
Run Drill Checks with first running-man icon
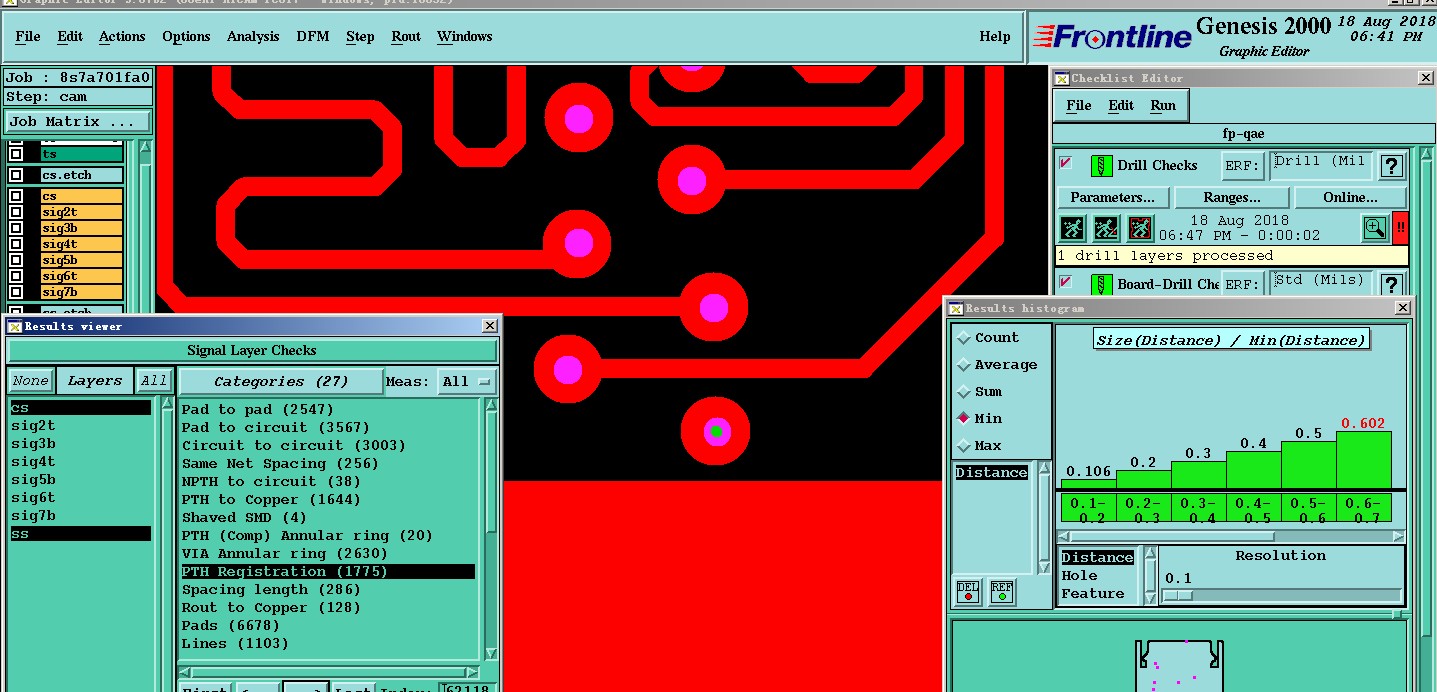click(1072, 228)
